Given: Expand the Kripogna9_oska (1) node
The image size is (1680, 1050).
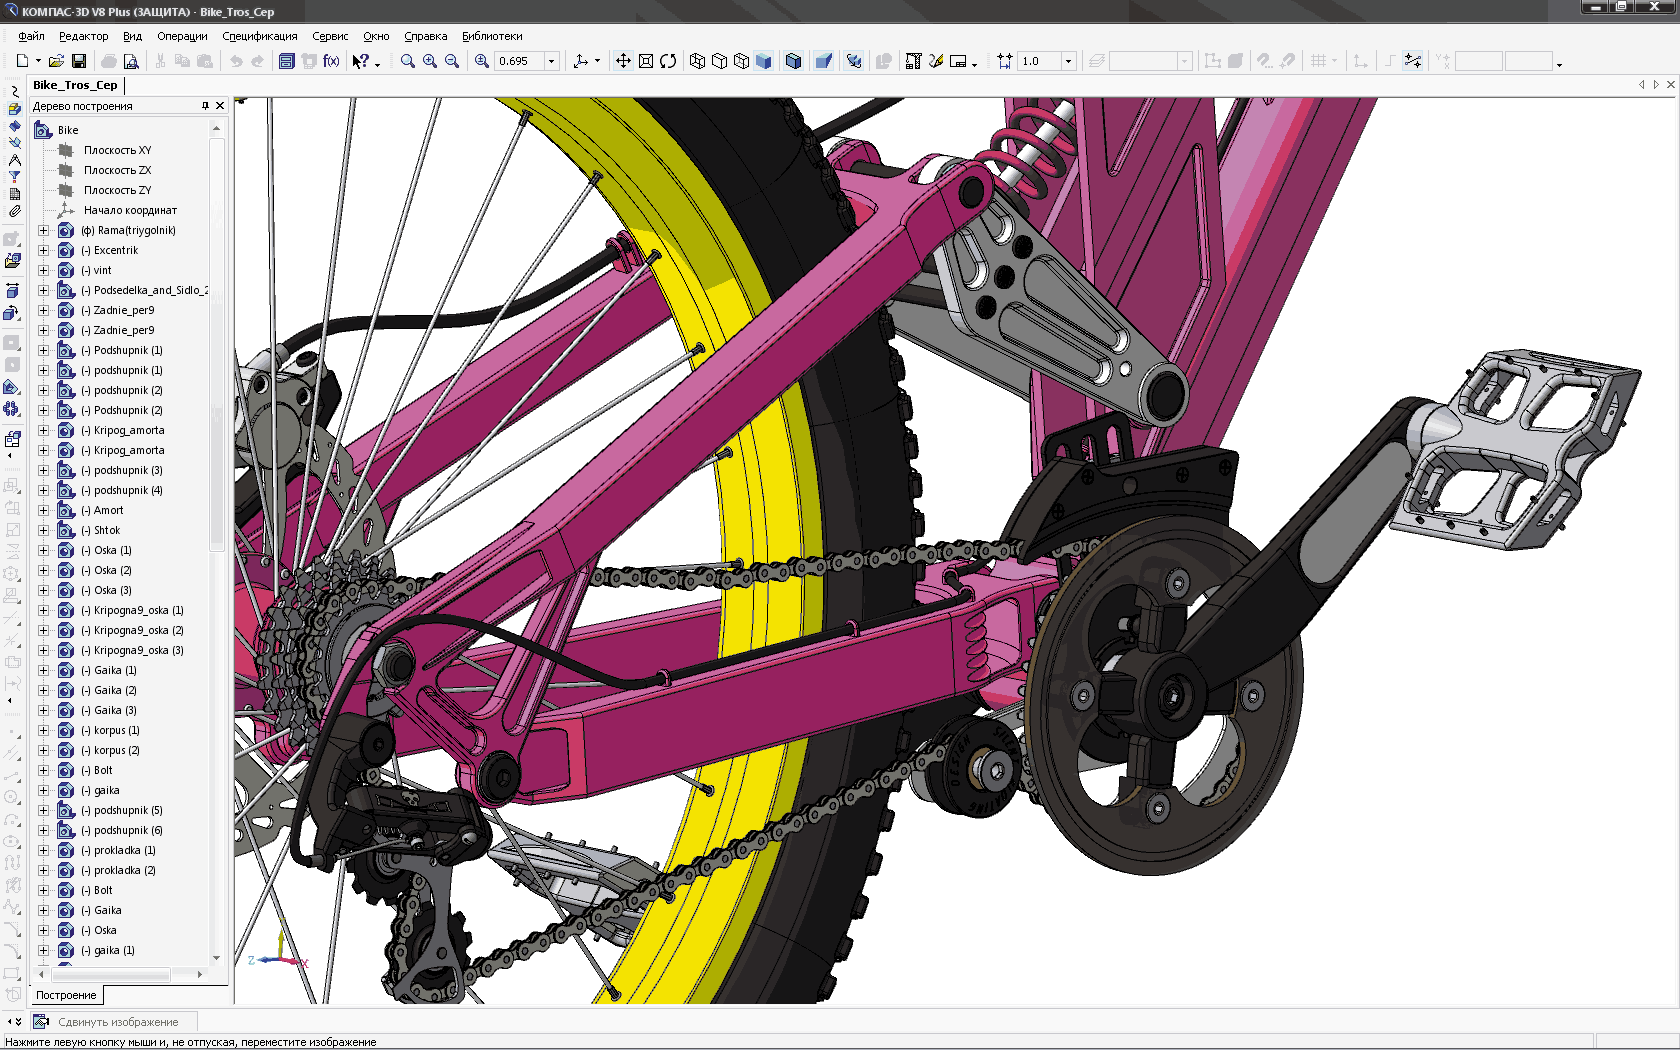Looking at the screenshot, I should [44, 610].
